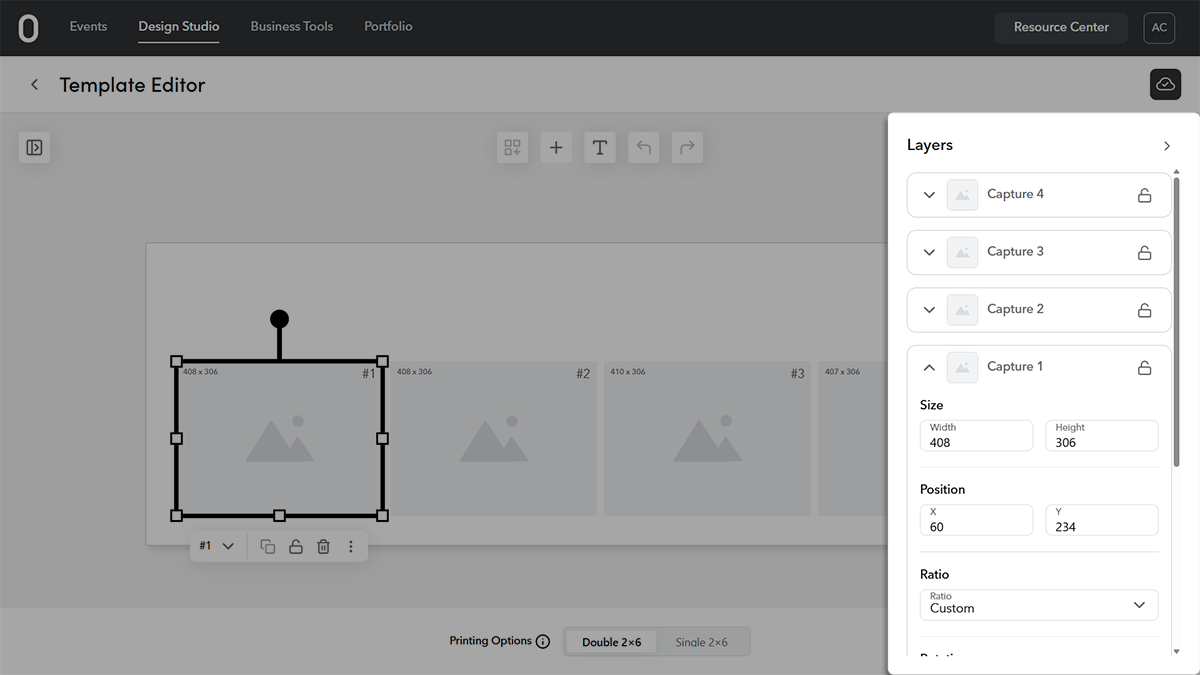Expand the Capture 2 layer chevron
The image size is (1200, 675).
[929, 310]
